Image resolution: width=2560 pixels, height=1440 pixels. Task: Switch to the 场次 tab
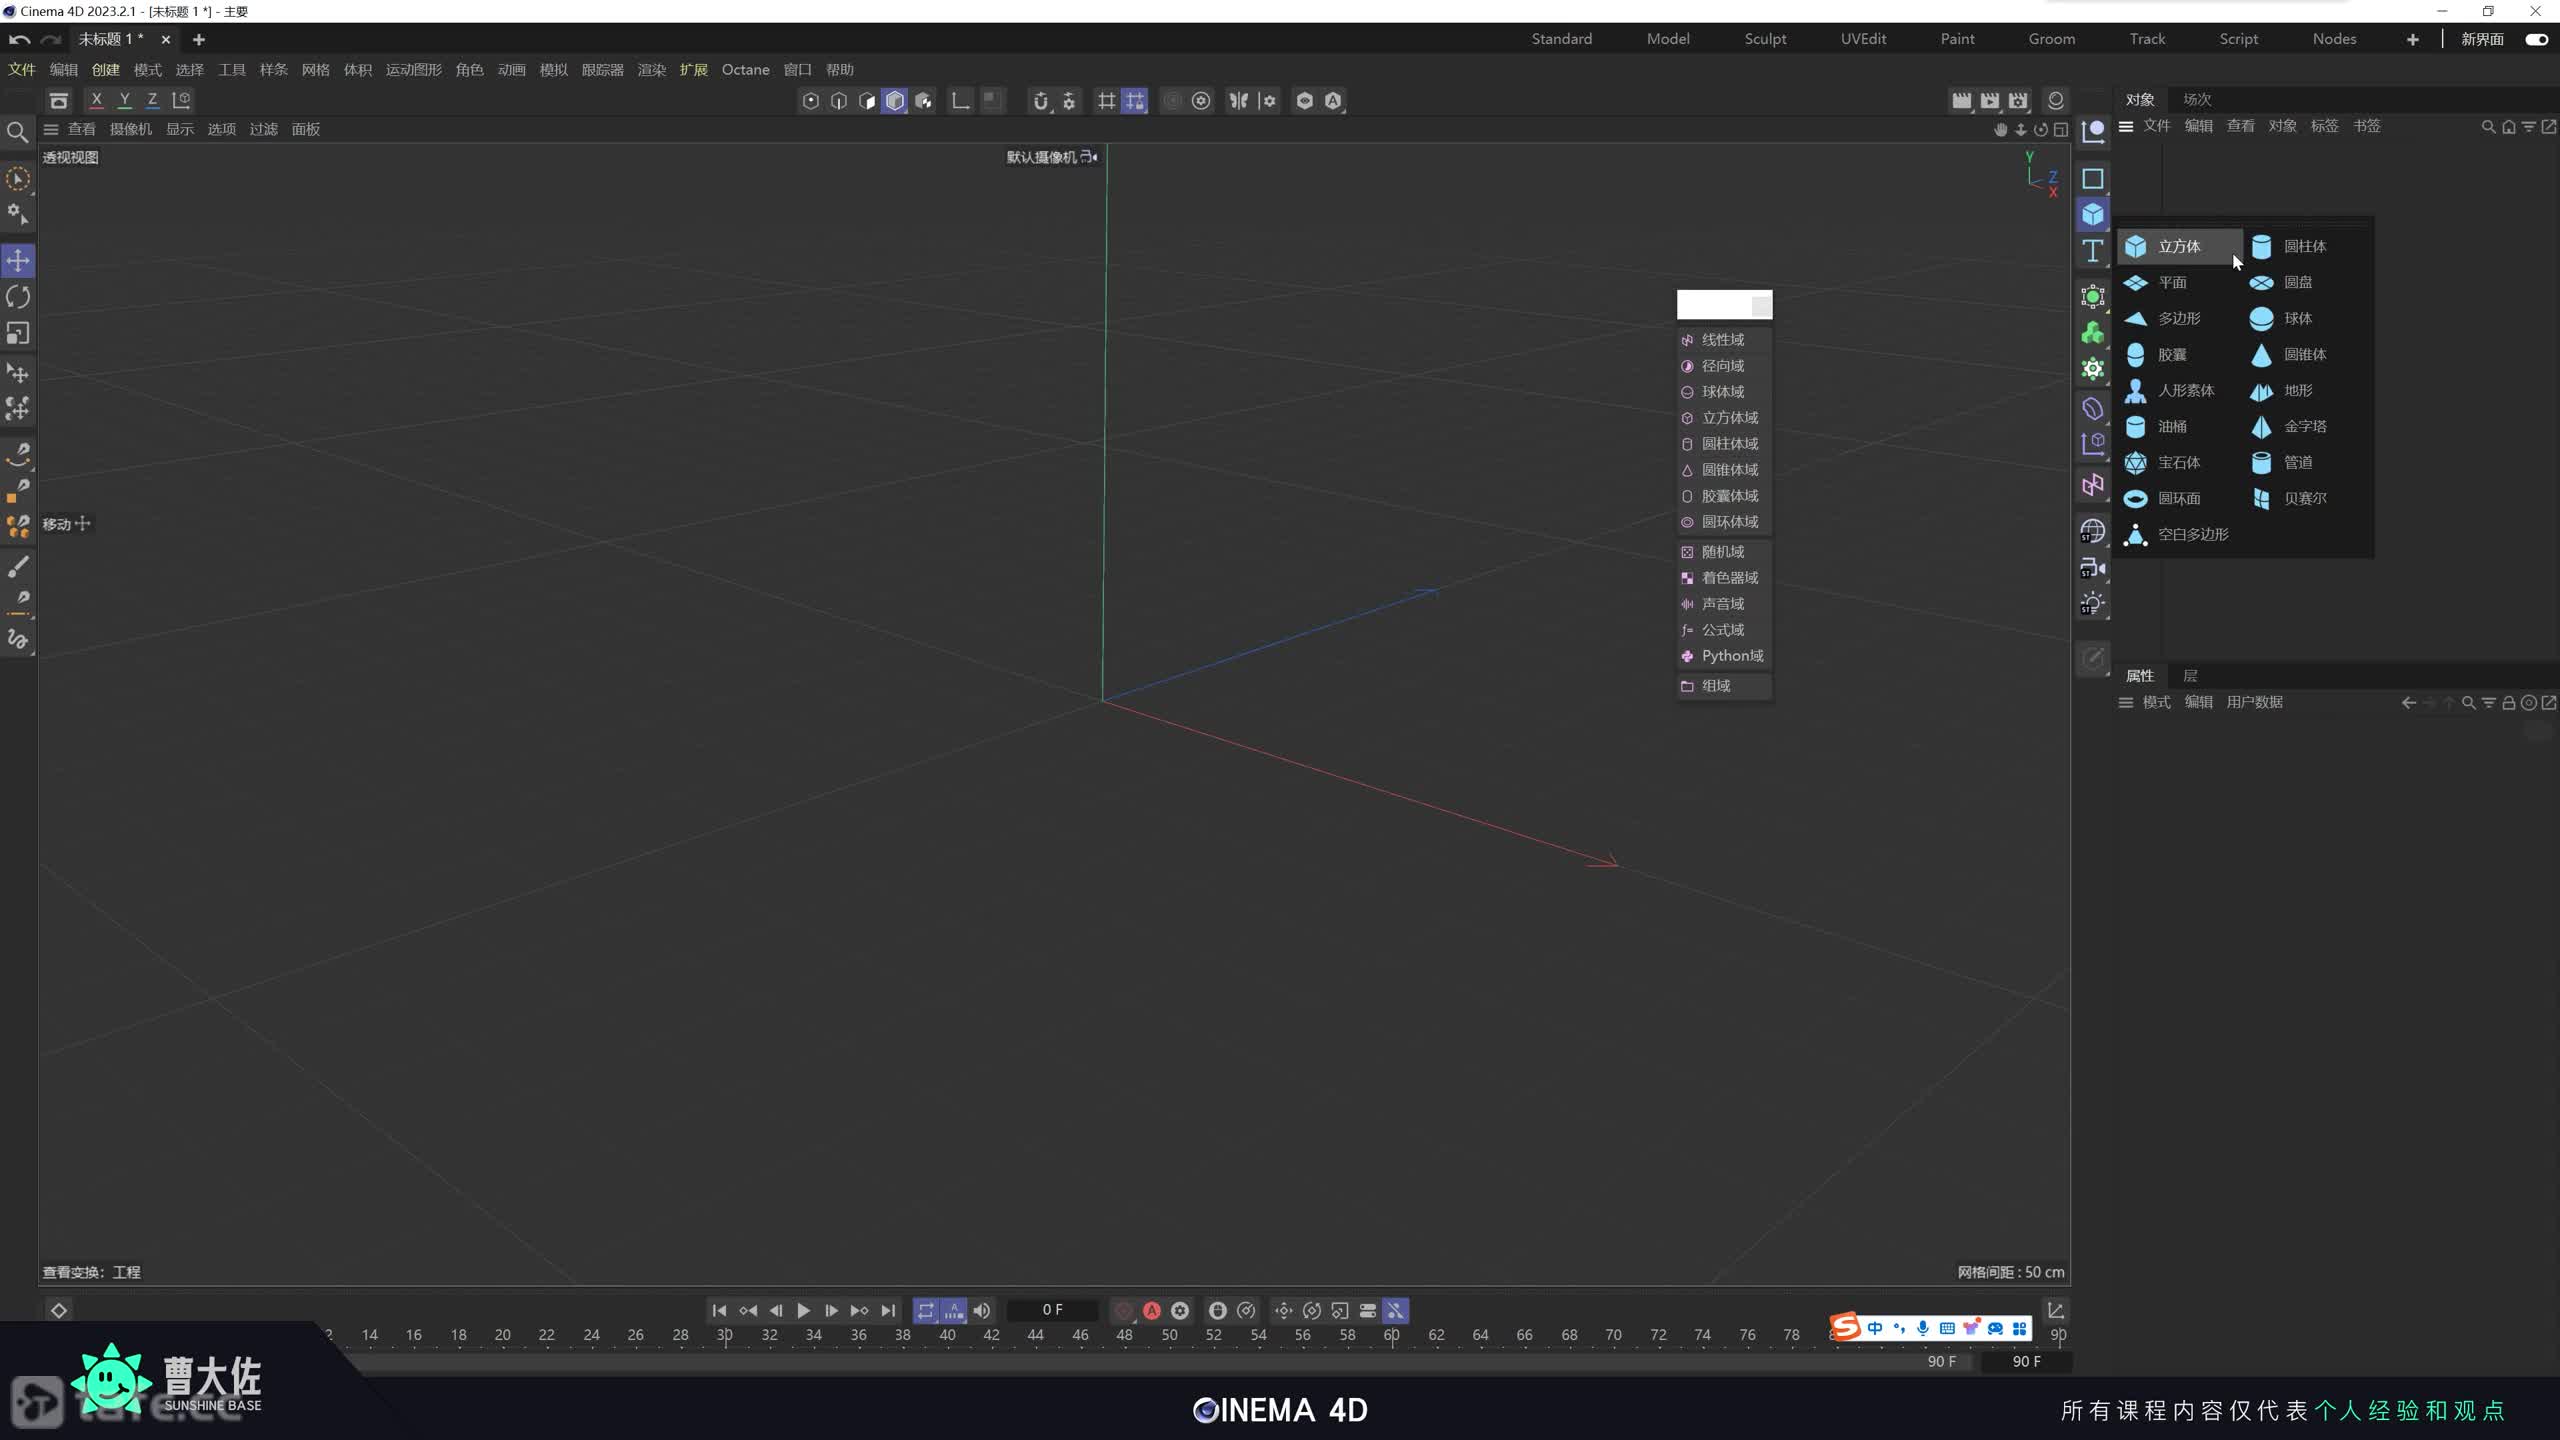(x=2197, y=99)
